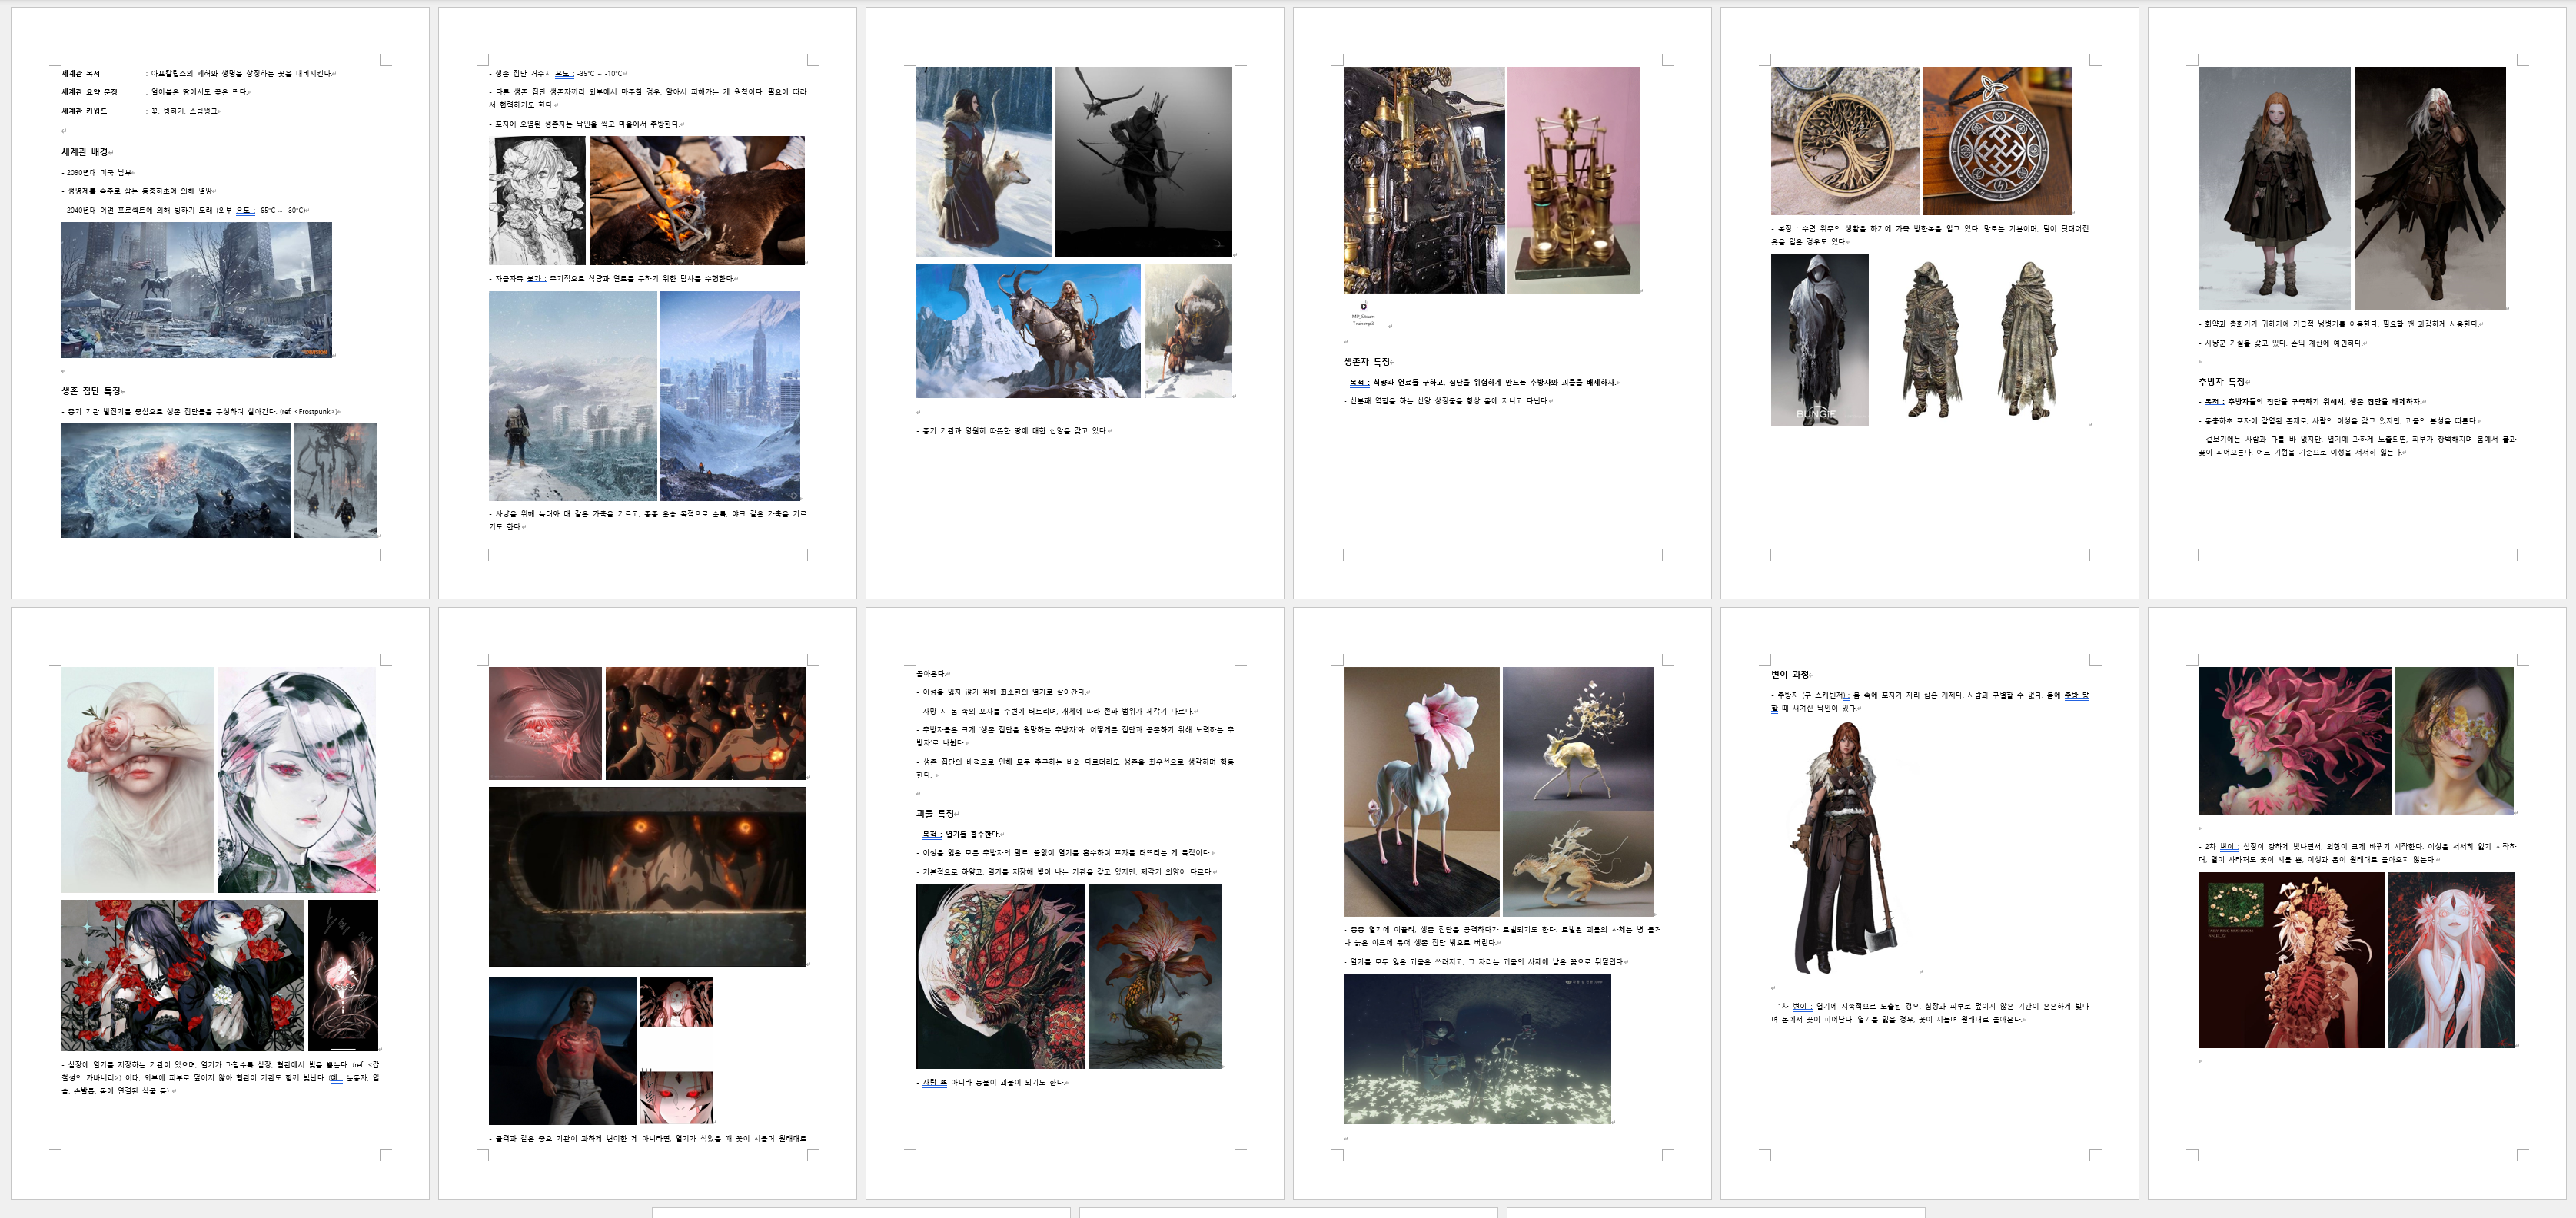The image size is (2576, 1218).
Task: Click the line starting with '- 복장 :'
Action: (1929, 235)
